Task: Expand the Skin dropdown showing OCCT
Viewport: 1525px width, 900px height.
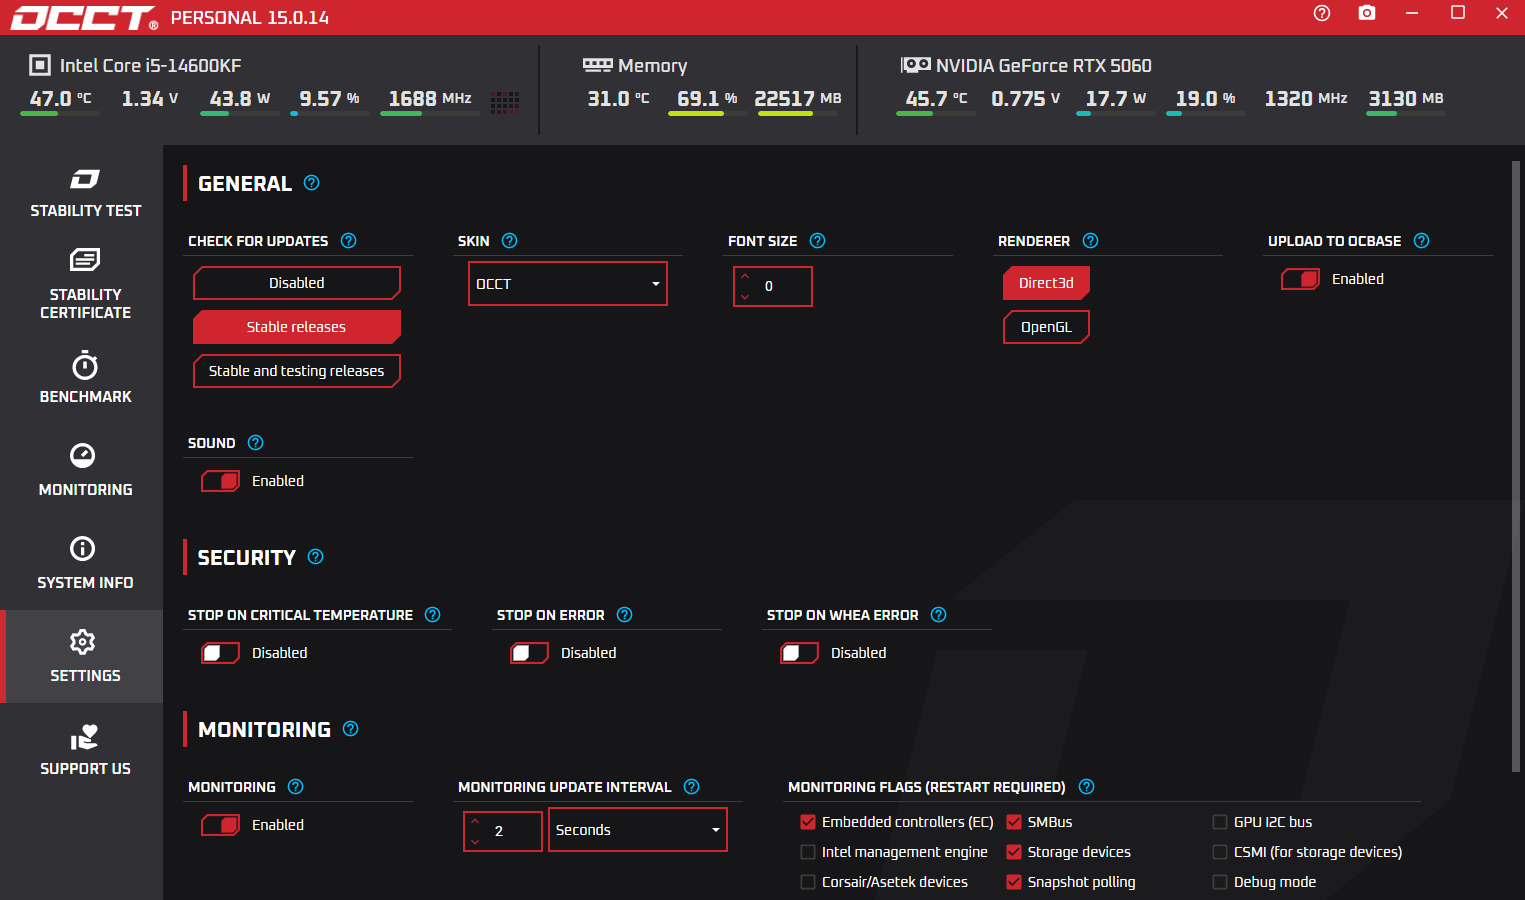Action: click(567, 284)
